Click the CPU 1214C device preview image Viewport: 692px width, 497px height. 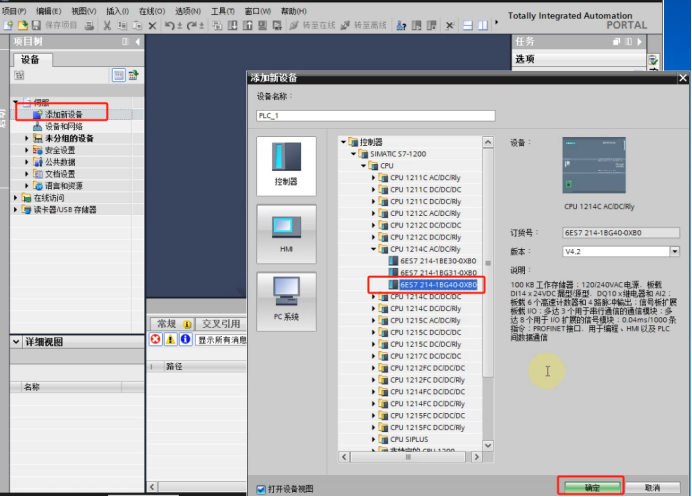tap(594, 165)
